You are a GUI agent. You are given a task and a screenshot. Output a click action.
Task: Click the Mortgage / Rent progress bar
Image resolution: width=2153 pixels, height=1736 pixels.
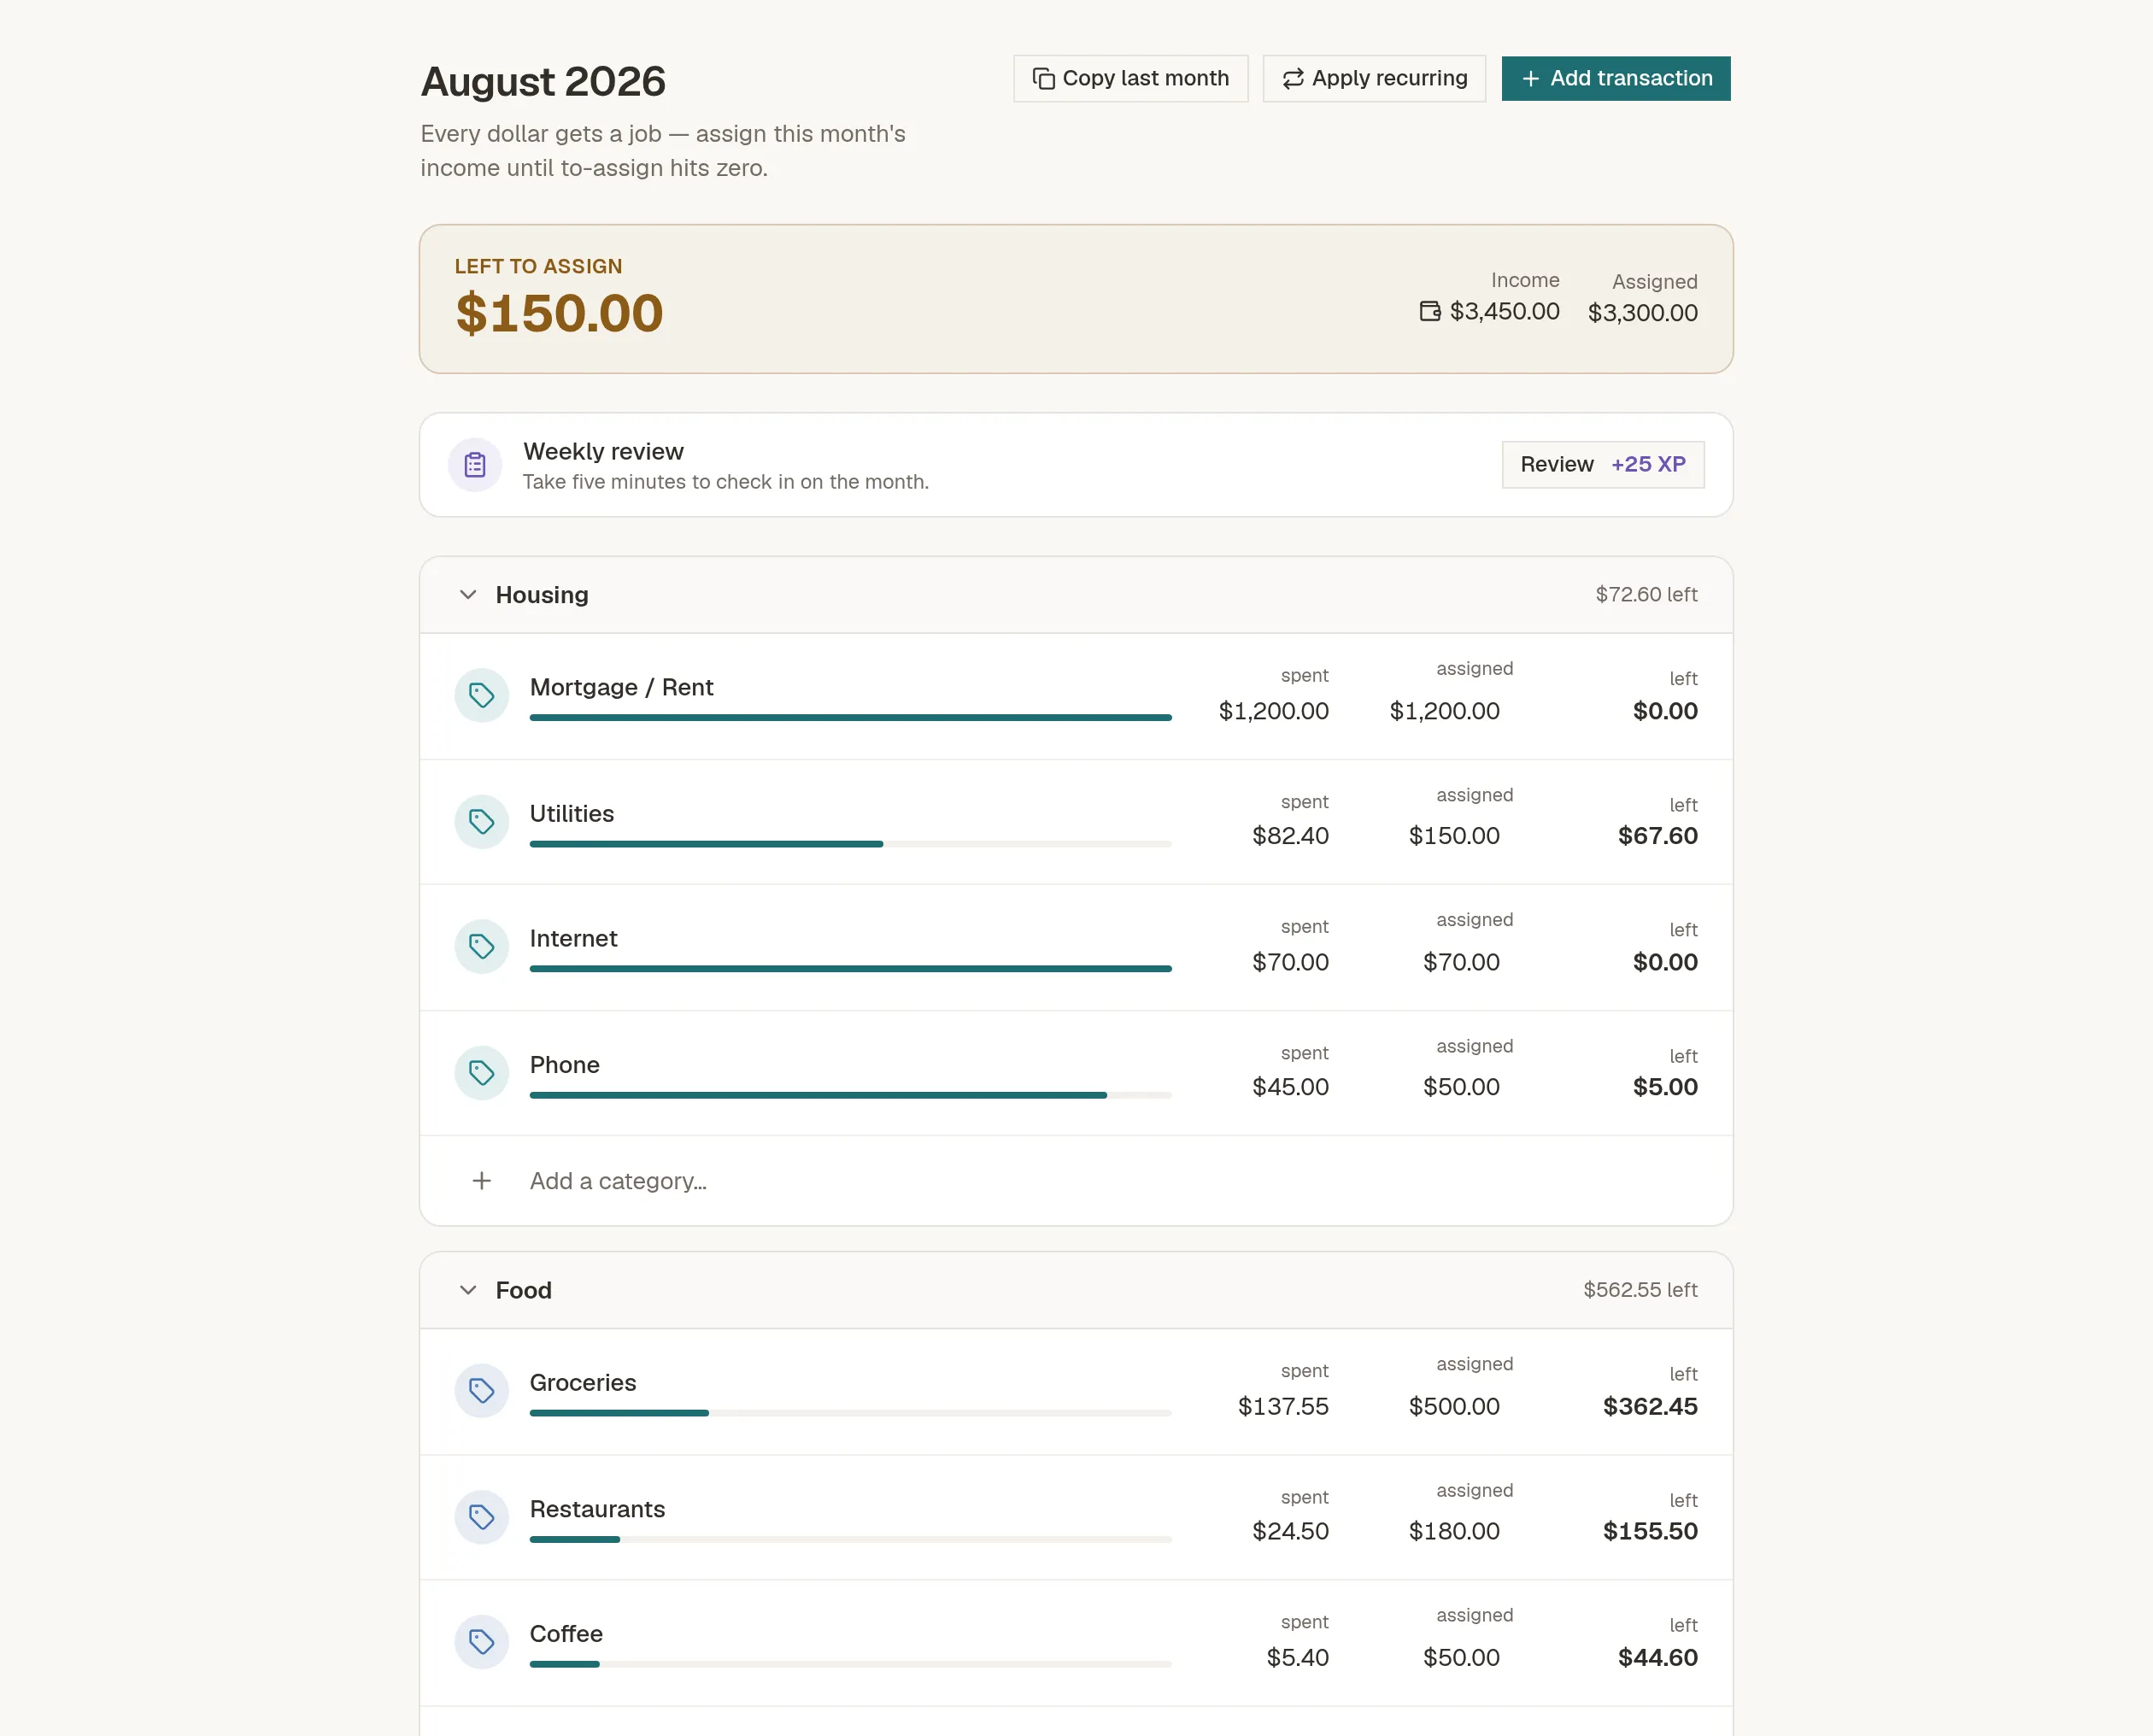tap(850, 717)
